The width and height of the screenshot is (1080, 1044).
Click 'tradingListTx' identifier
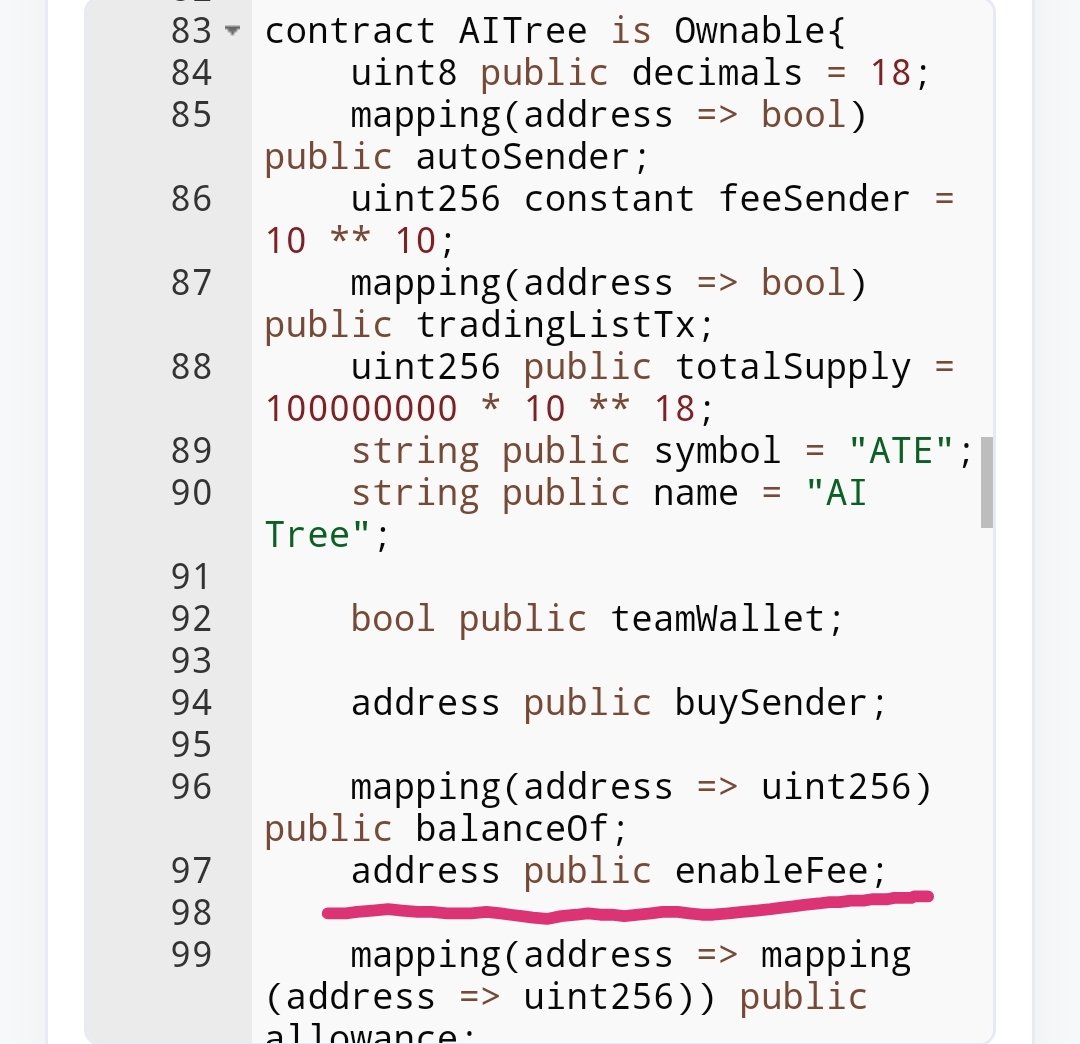point(555,324)
